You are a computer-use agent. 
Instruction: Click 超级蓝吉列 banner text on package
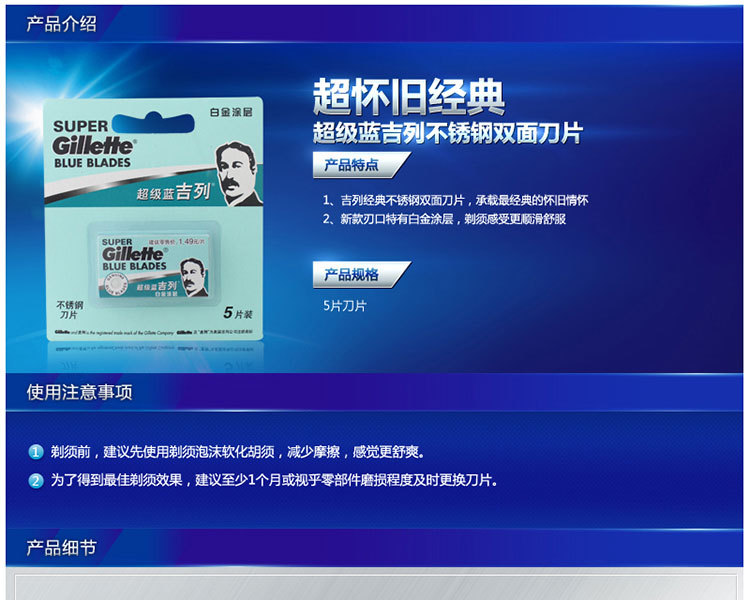(x=173, y=192)
